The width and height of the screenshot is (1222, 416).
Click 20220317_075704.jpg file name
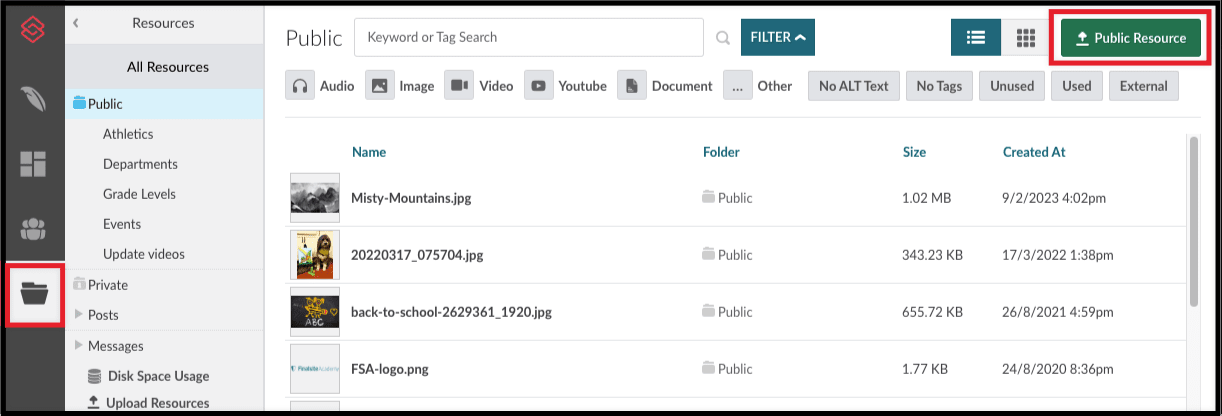[417, 255]
